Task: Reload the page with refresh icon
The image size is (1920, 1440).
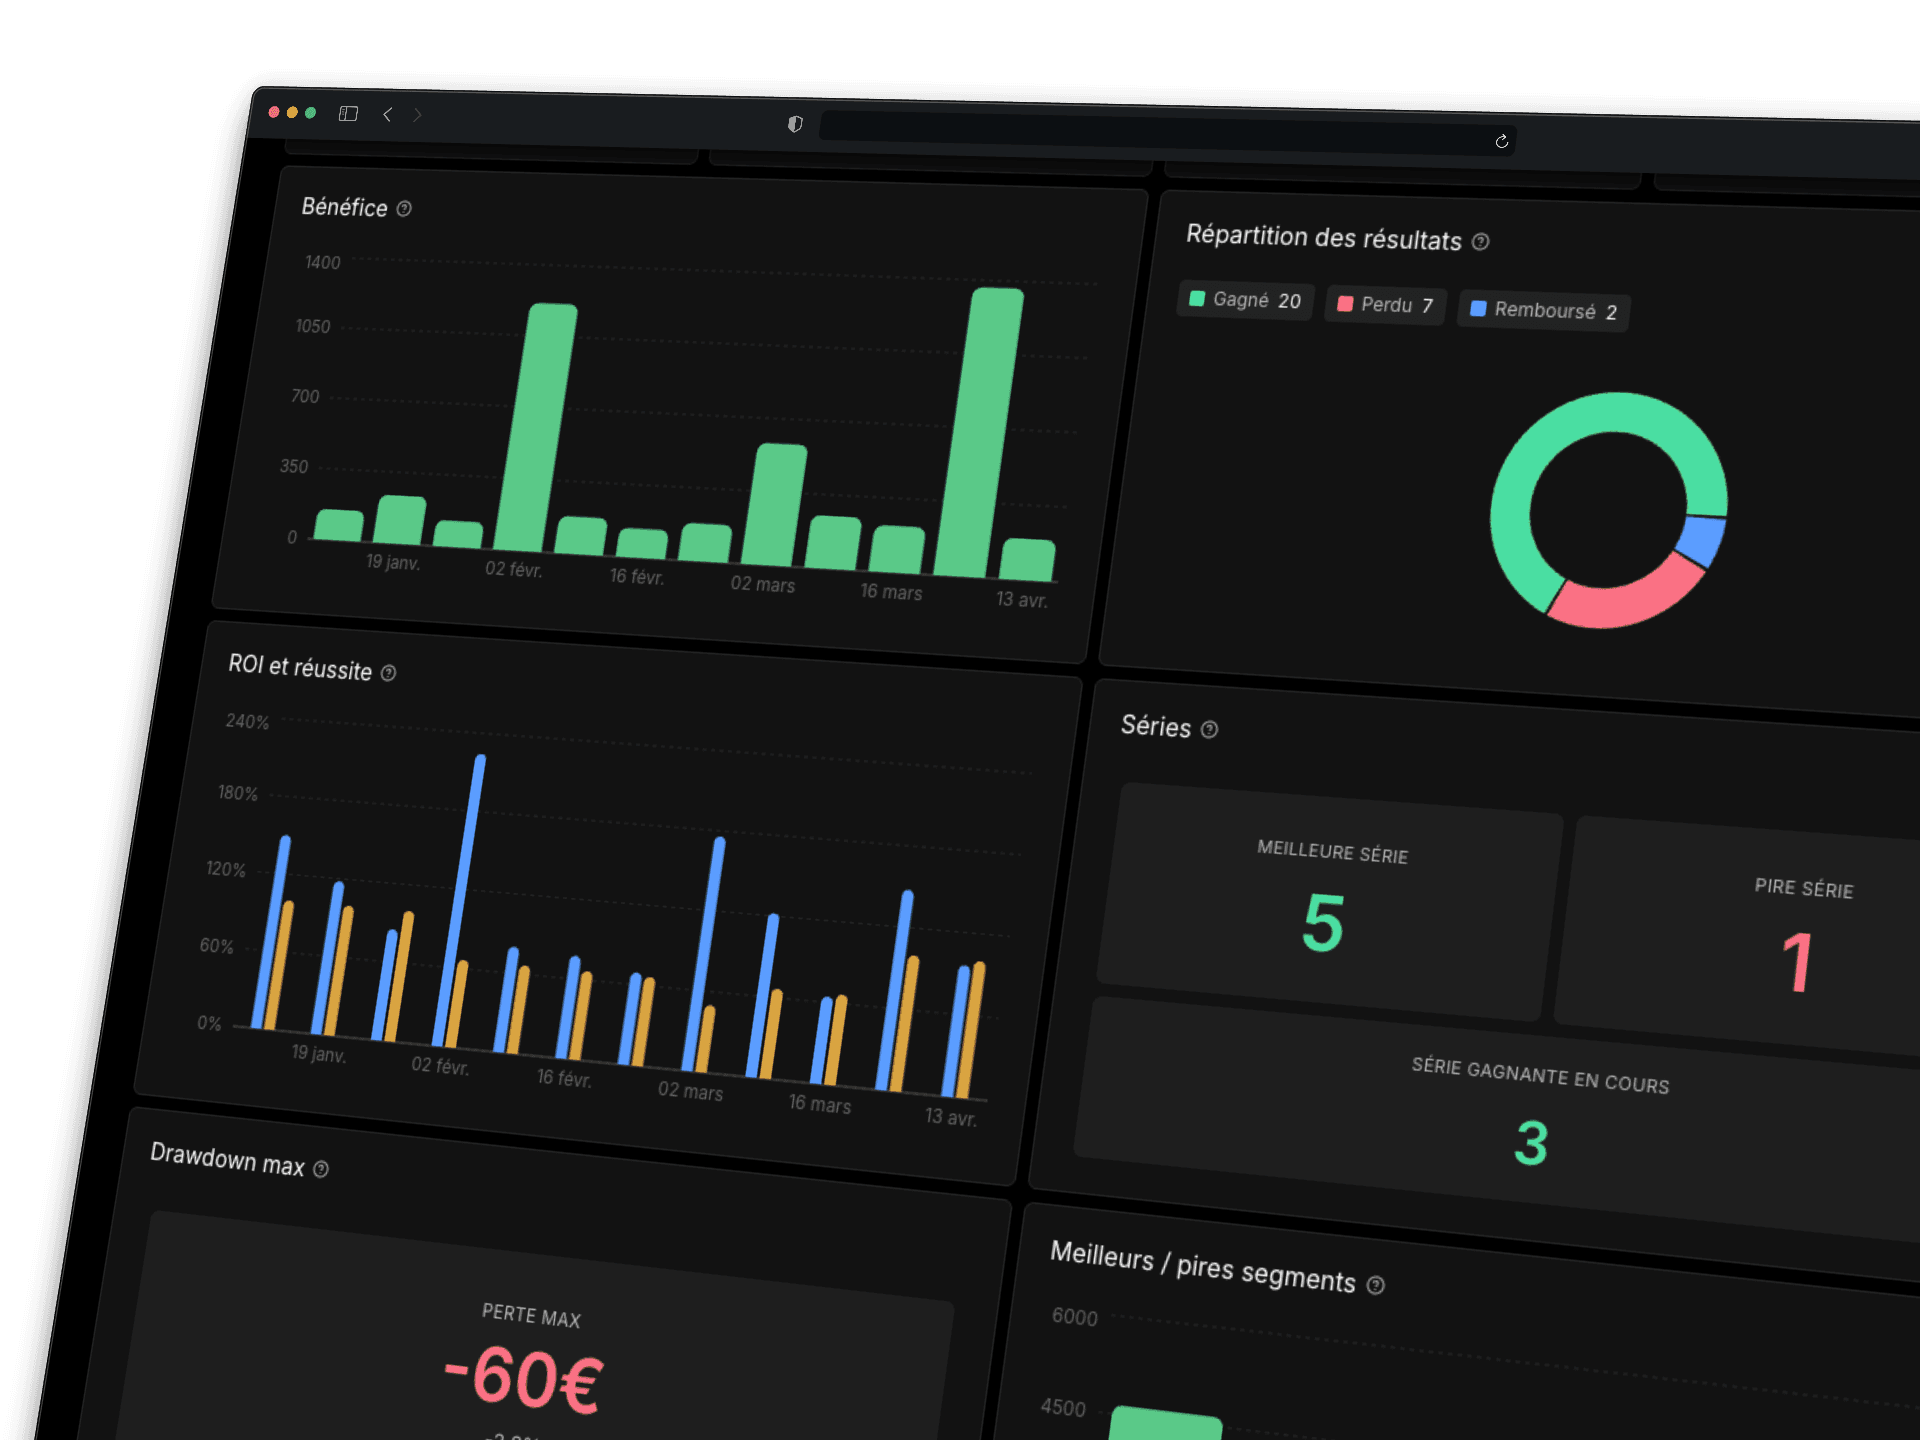Action: 1501,141
